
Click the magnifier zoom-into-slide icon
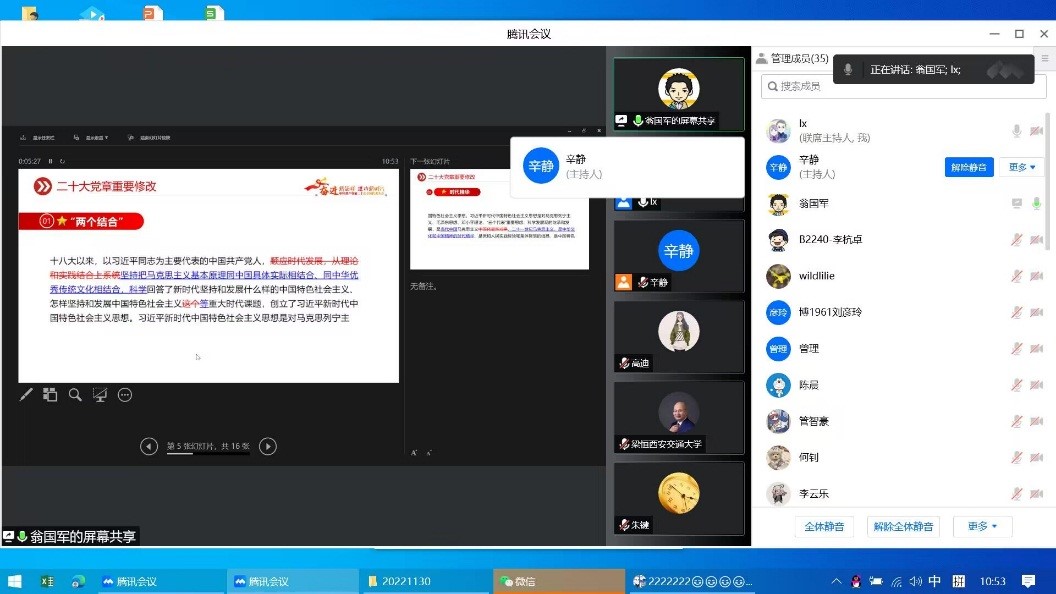point(75,395)
